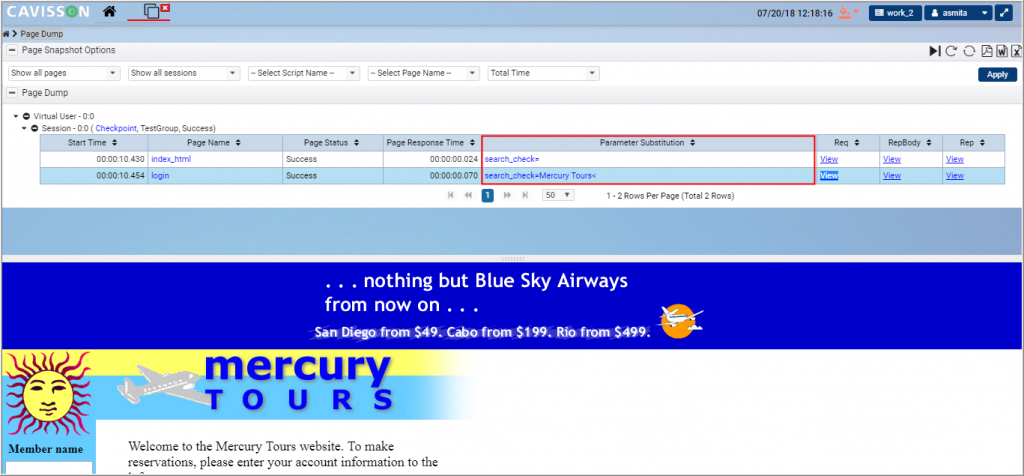This screenshot has width=1024, height=476.
Task: Open the 50 rows-per-page dropdown
Action: pos(558,195)
